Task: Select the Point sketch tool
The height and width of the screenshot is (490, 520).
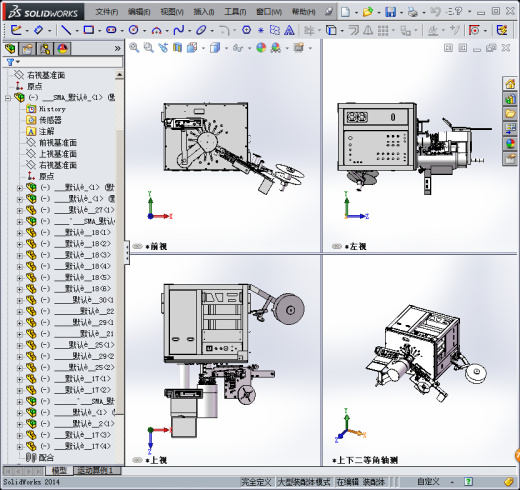Action: (x=261, y=31)
